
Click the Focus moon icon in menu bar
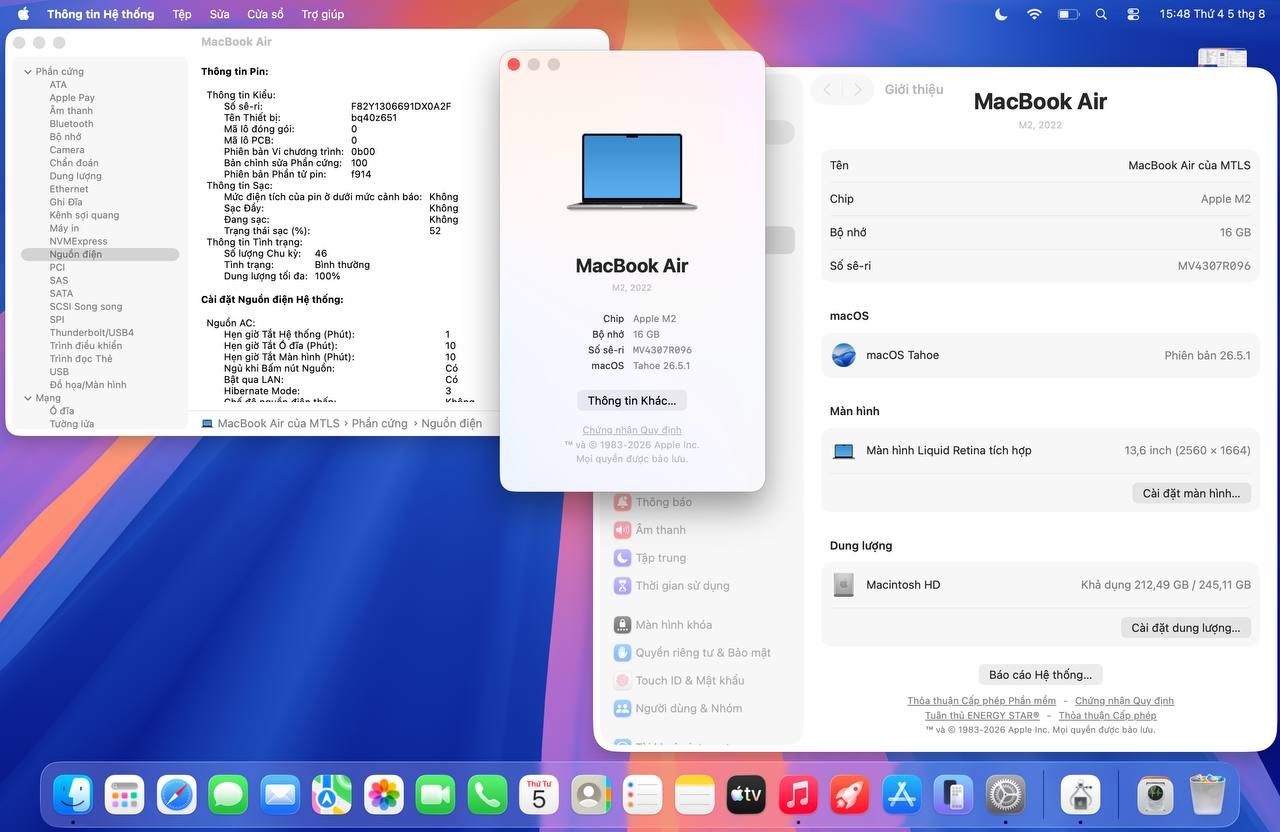(x=1001, y=14)
